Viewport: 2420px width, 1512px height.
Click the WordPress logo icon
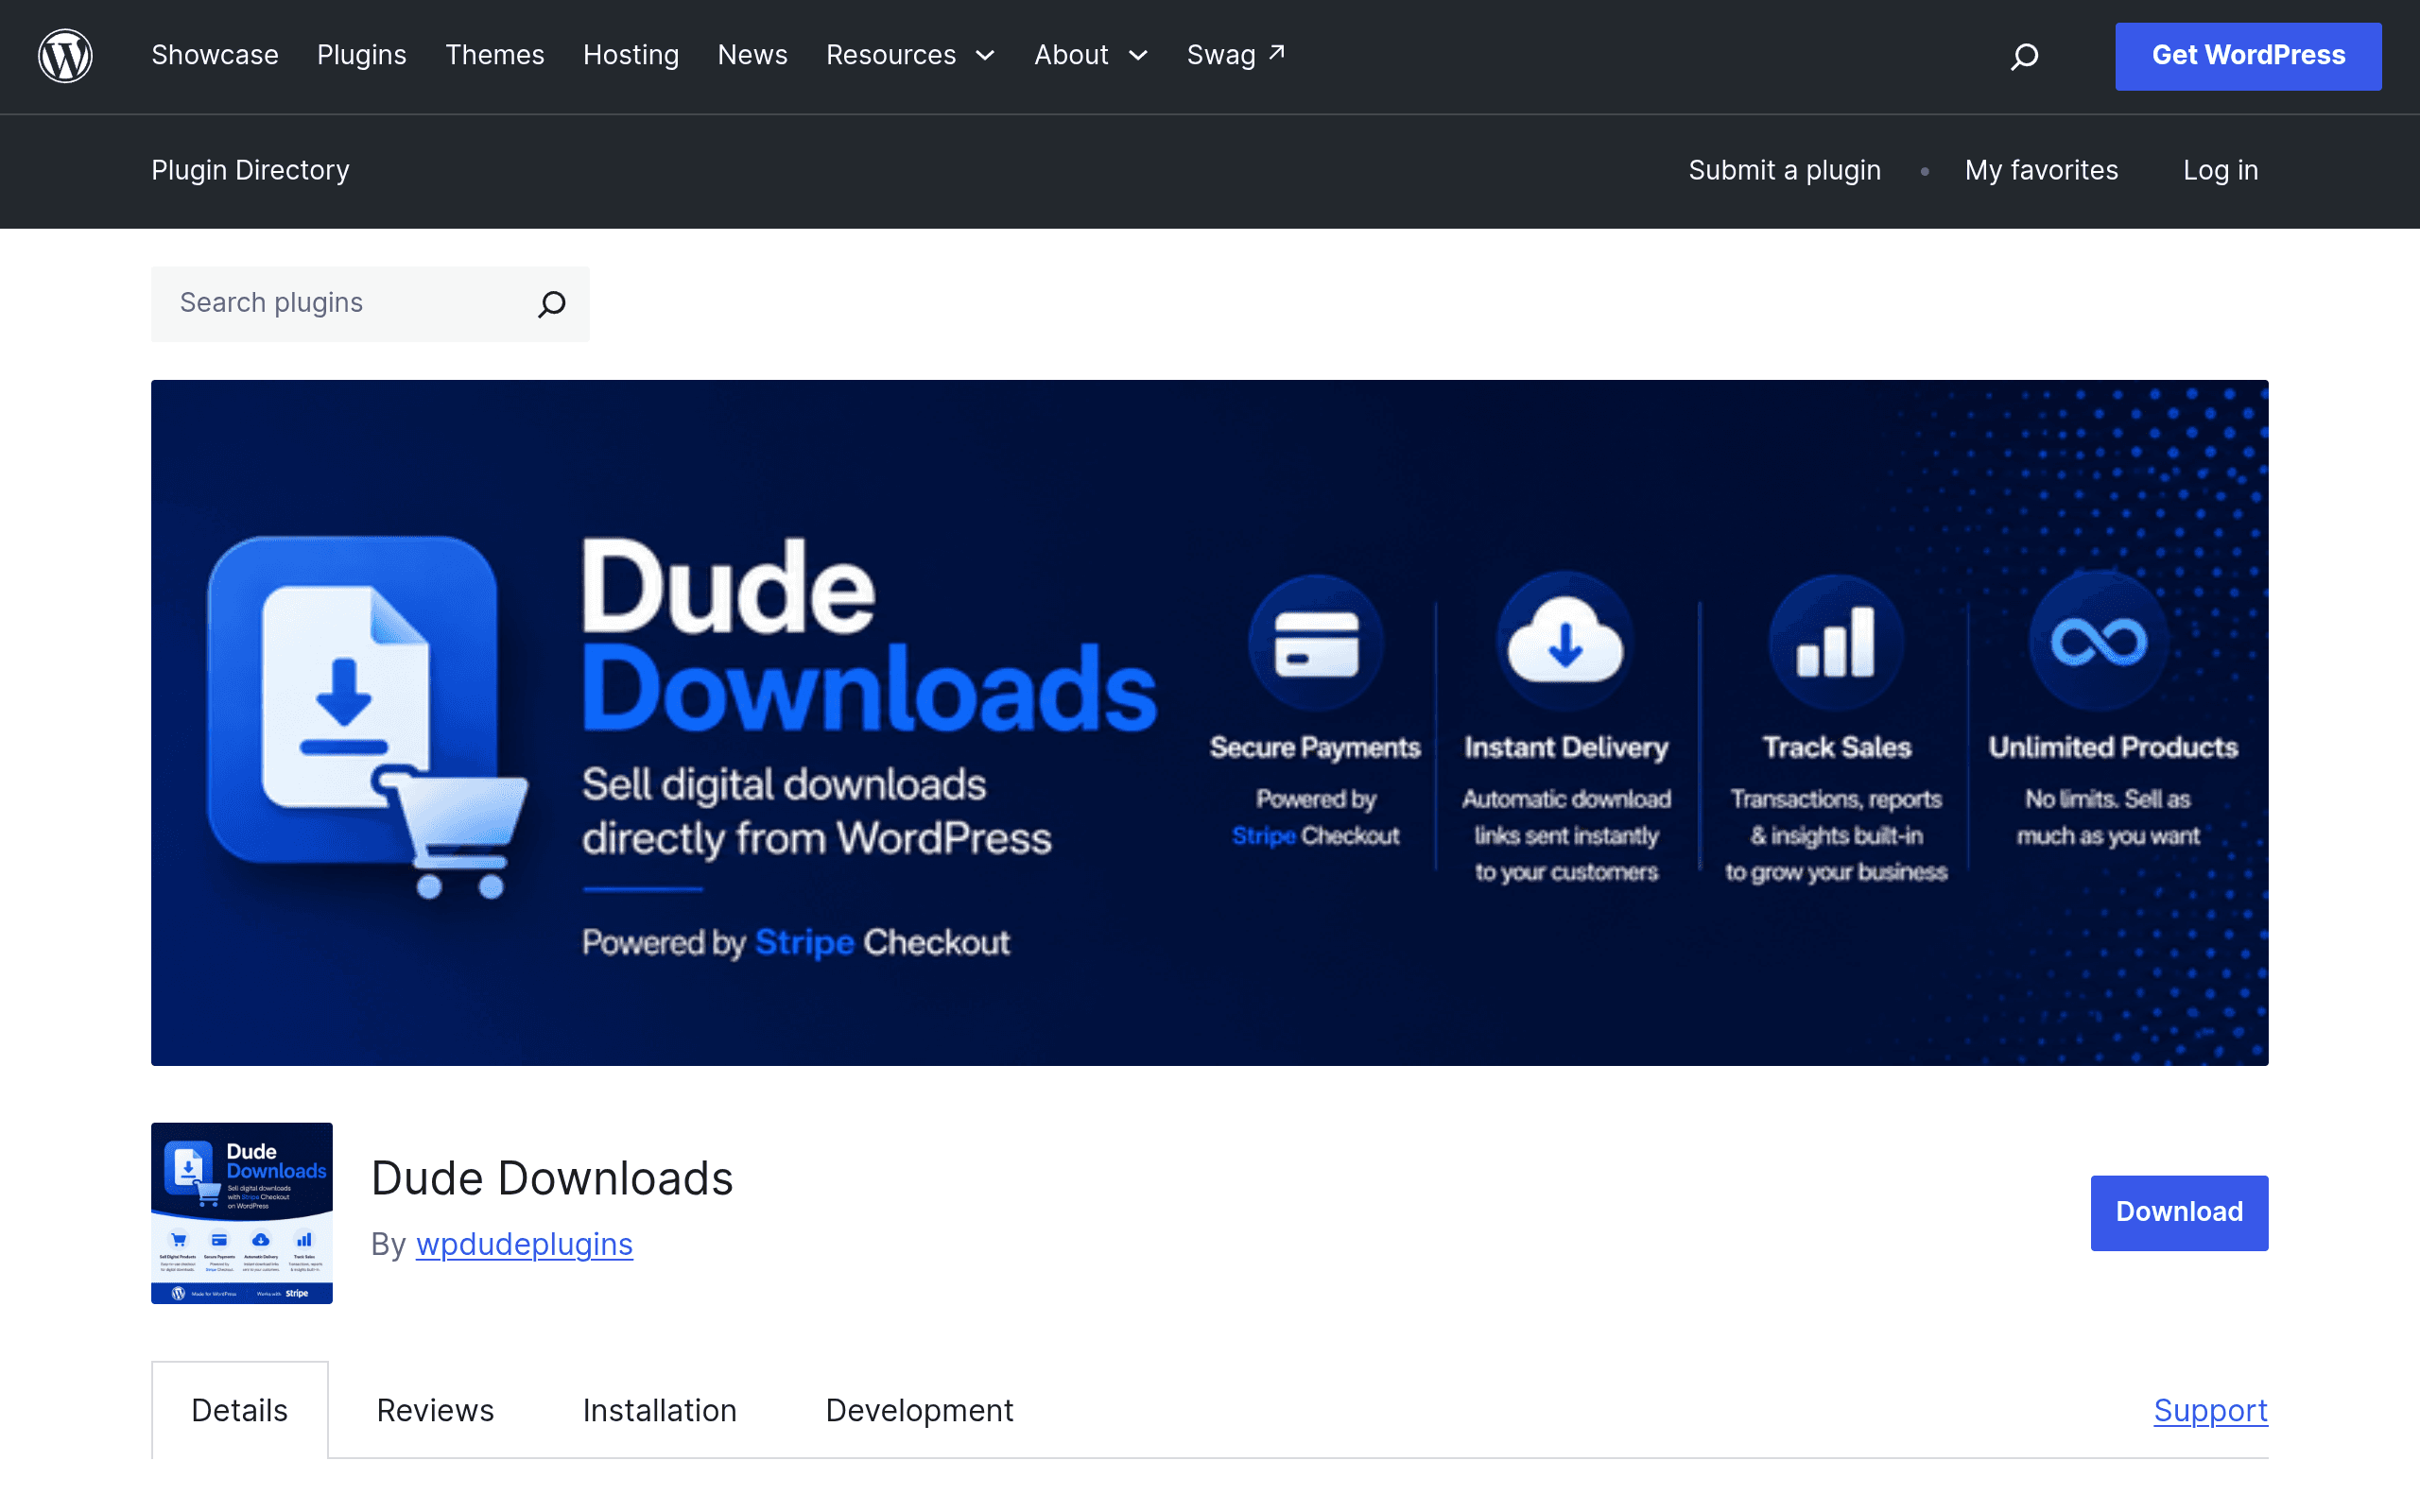click(66, 56)
